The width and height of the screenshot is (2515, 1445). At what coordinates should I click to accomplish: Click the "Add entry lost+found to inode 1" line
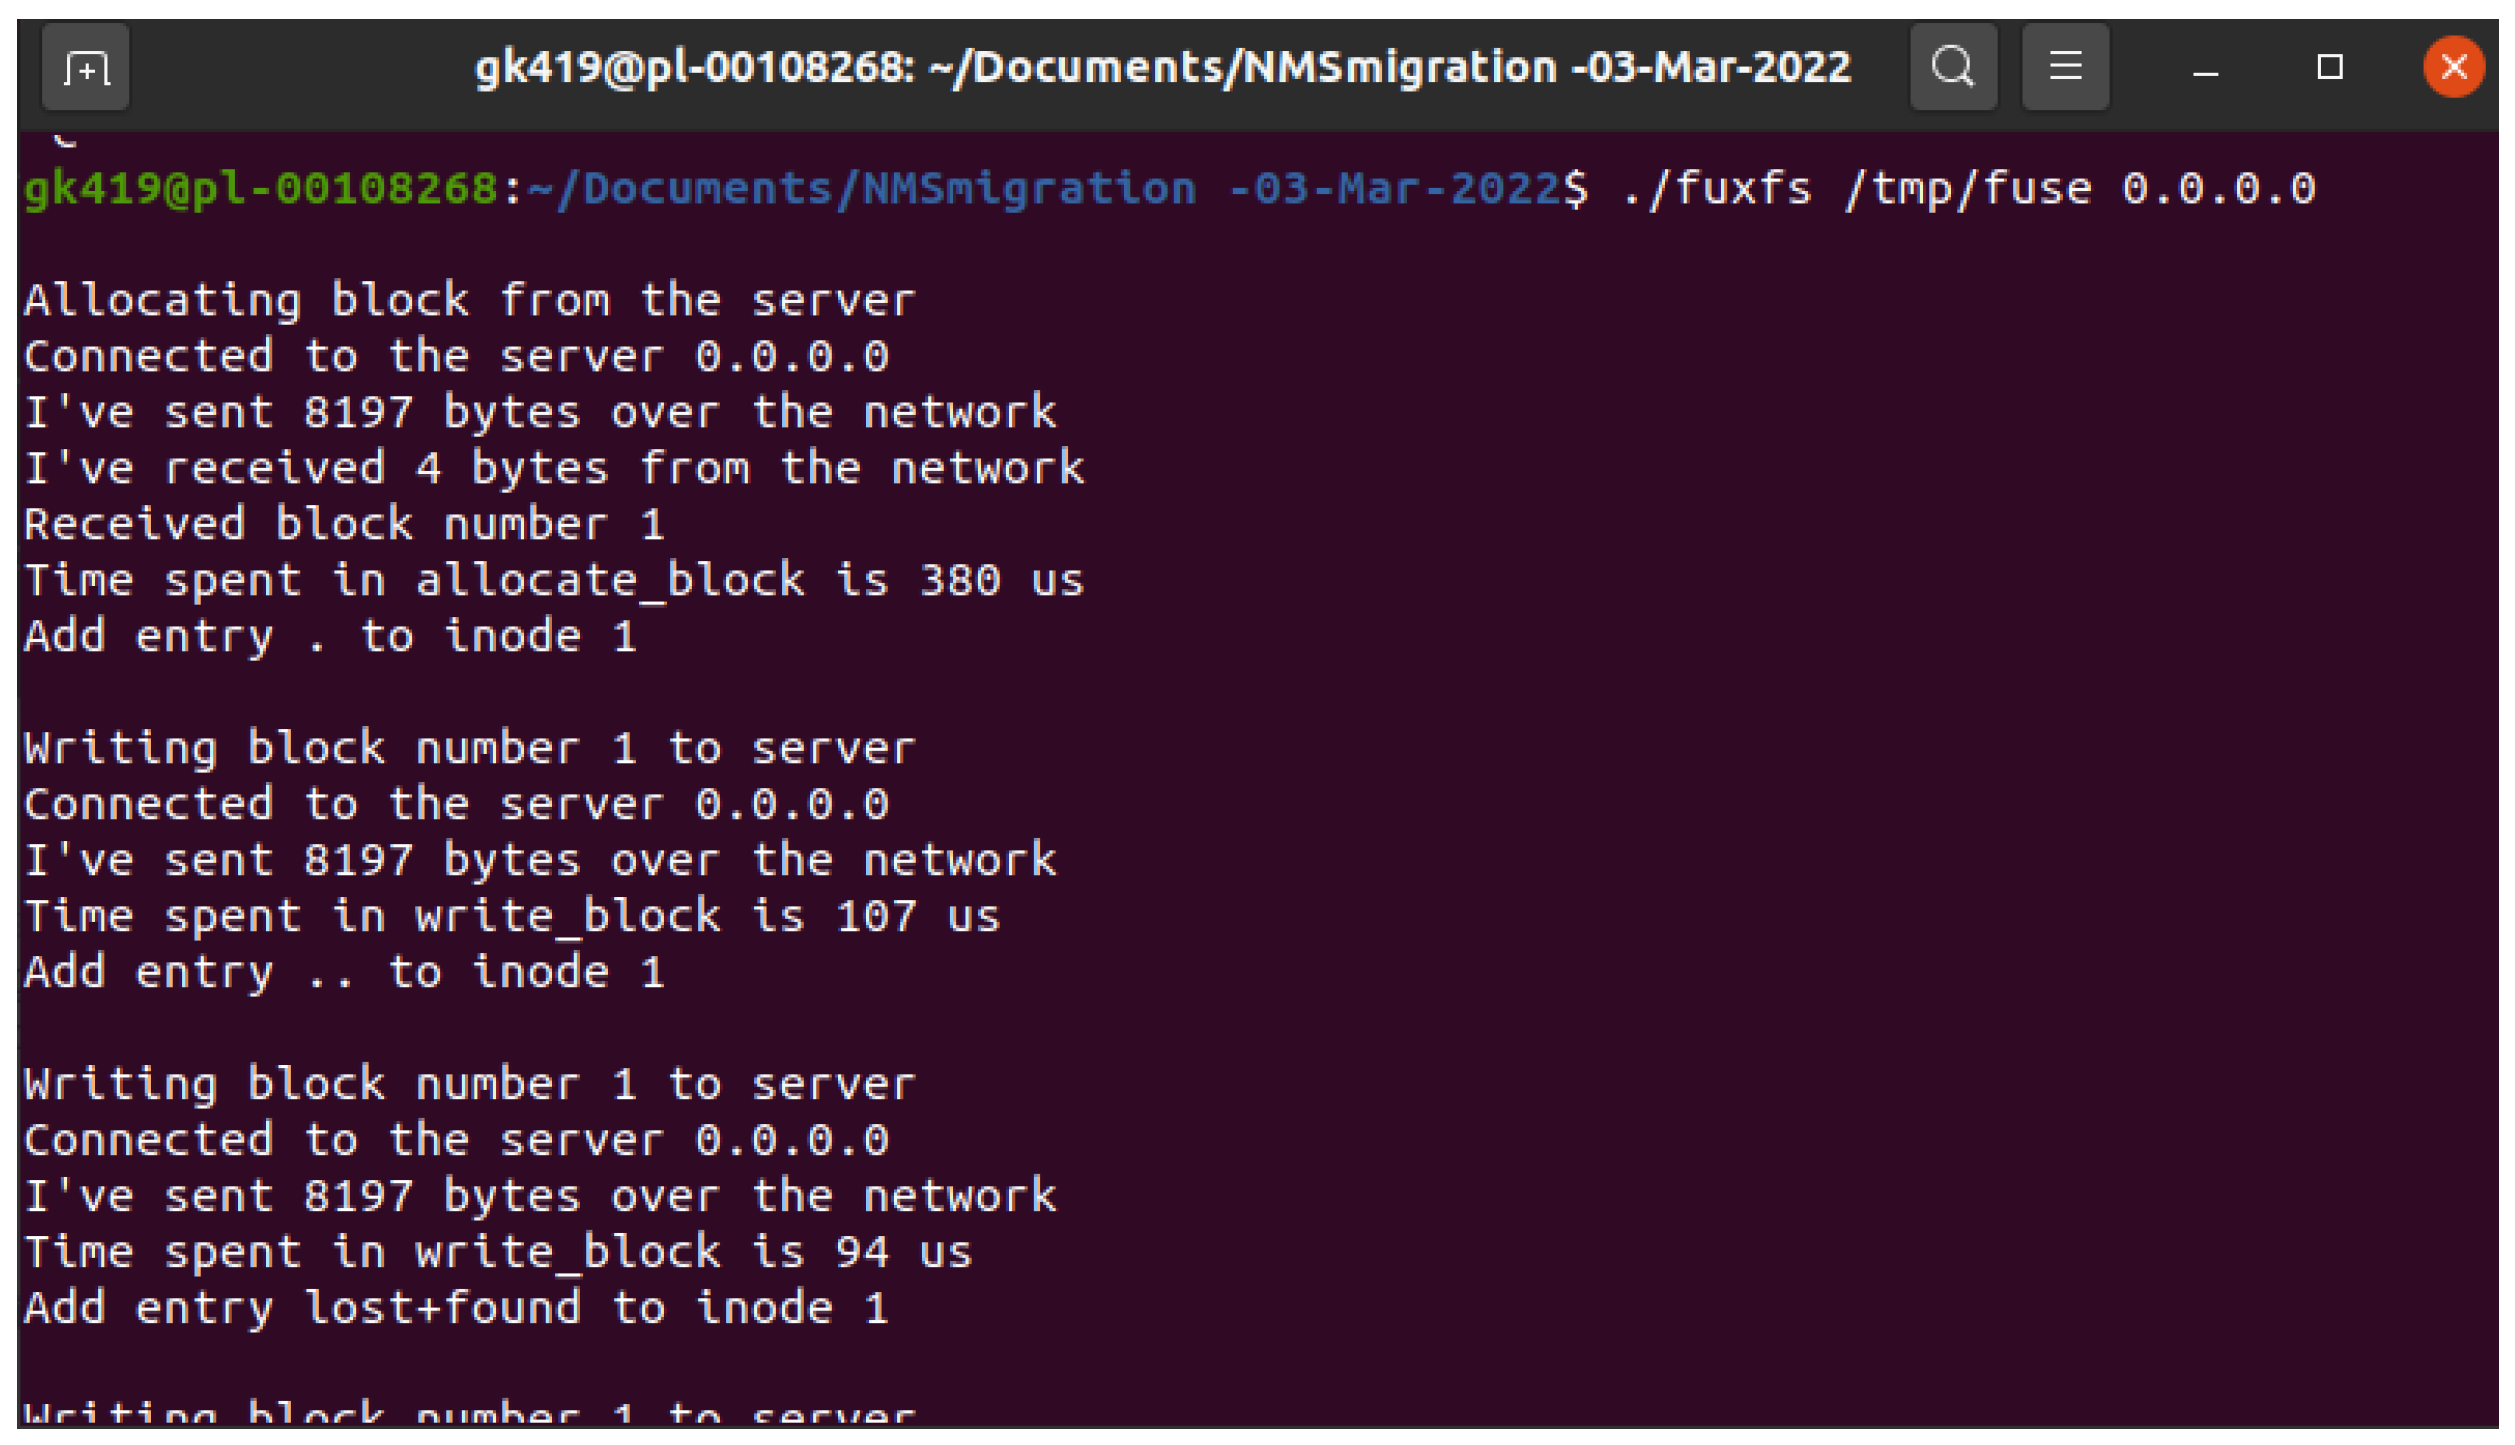[456, 1309]
